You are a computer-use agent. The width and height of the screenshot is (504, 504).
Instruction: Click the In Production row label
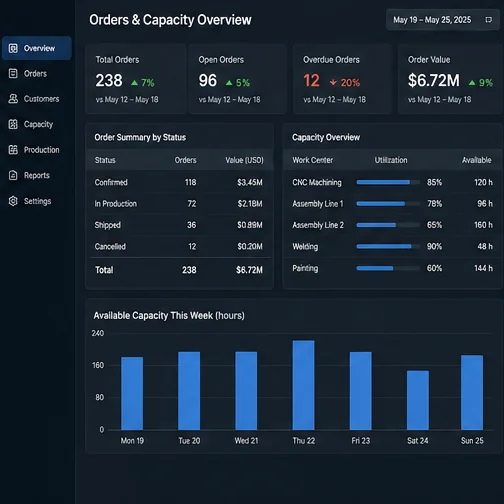click(116, 204)
